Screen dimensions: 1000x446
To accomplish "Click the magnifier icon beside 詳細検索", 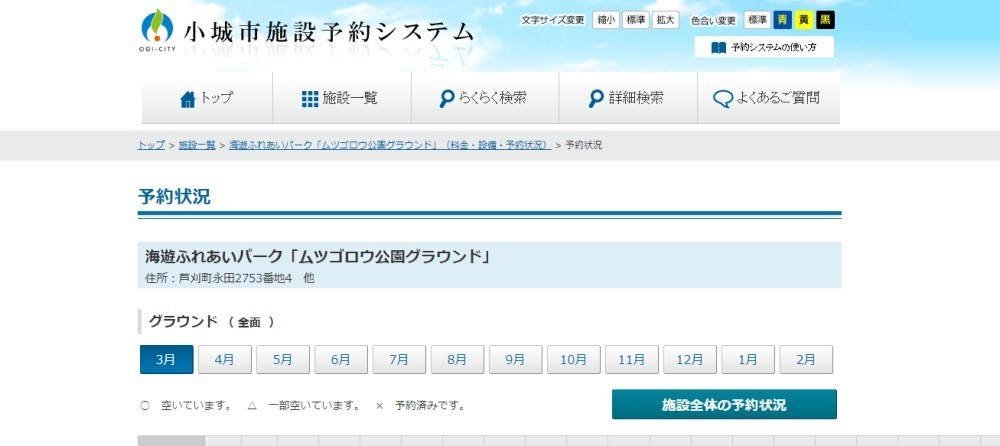I will (x=596, y=99).
